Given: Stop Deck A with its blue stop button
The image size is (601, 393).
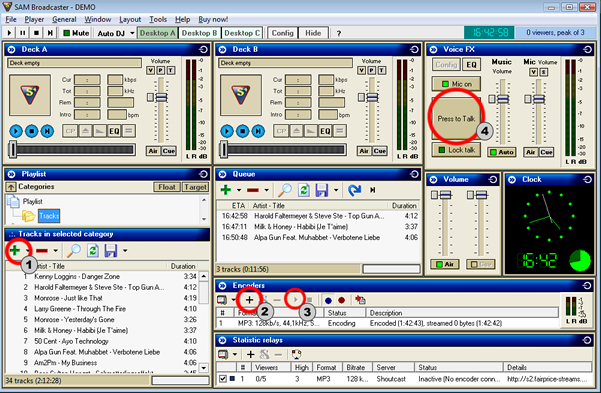Looking at the screenshot, I should [x=31, y=131].
